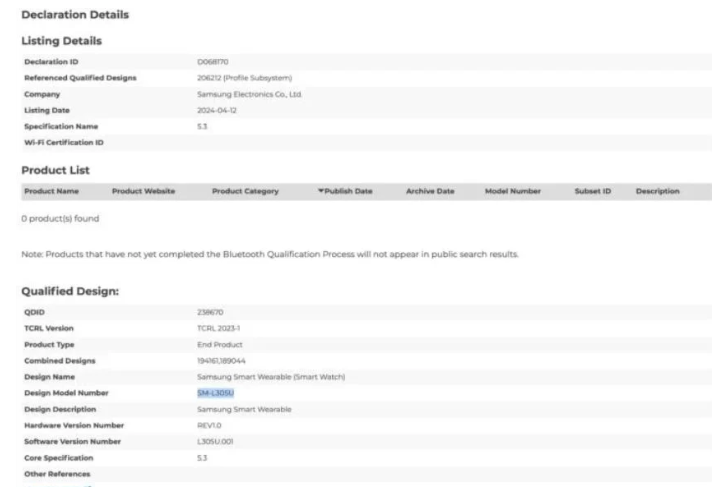Sort by the Product Category column header
The width and height of the screenshot is (723, 487).
tap(245, 191)
